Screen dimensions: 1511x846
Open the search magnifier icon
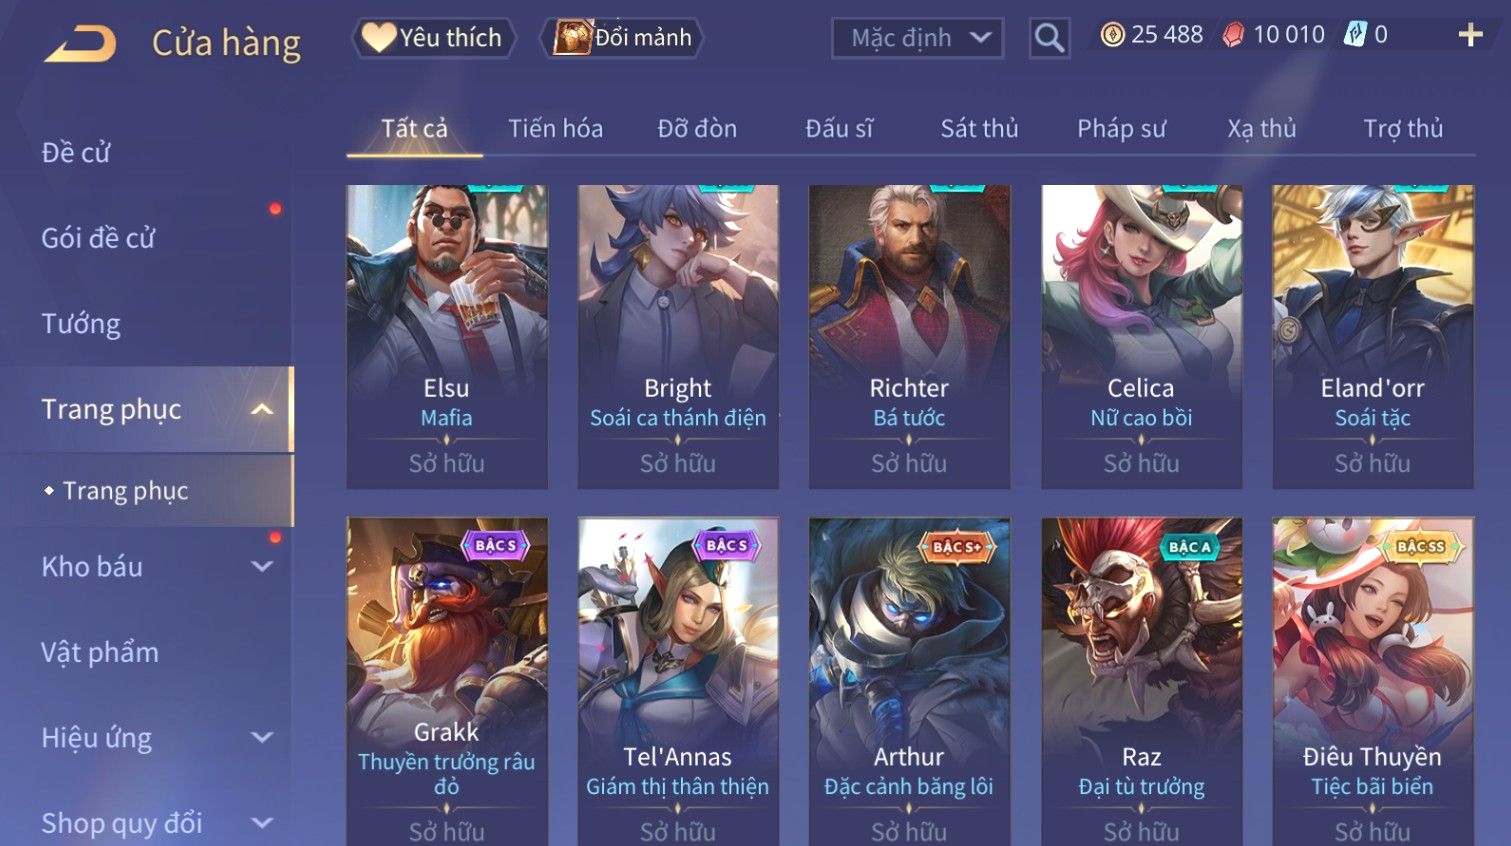pos(1049,38)
